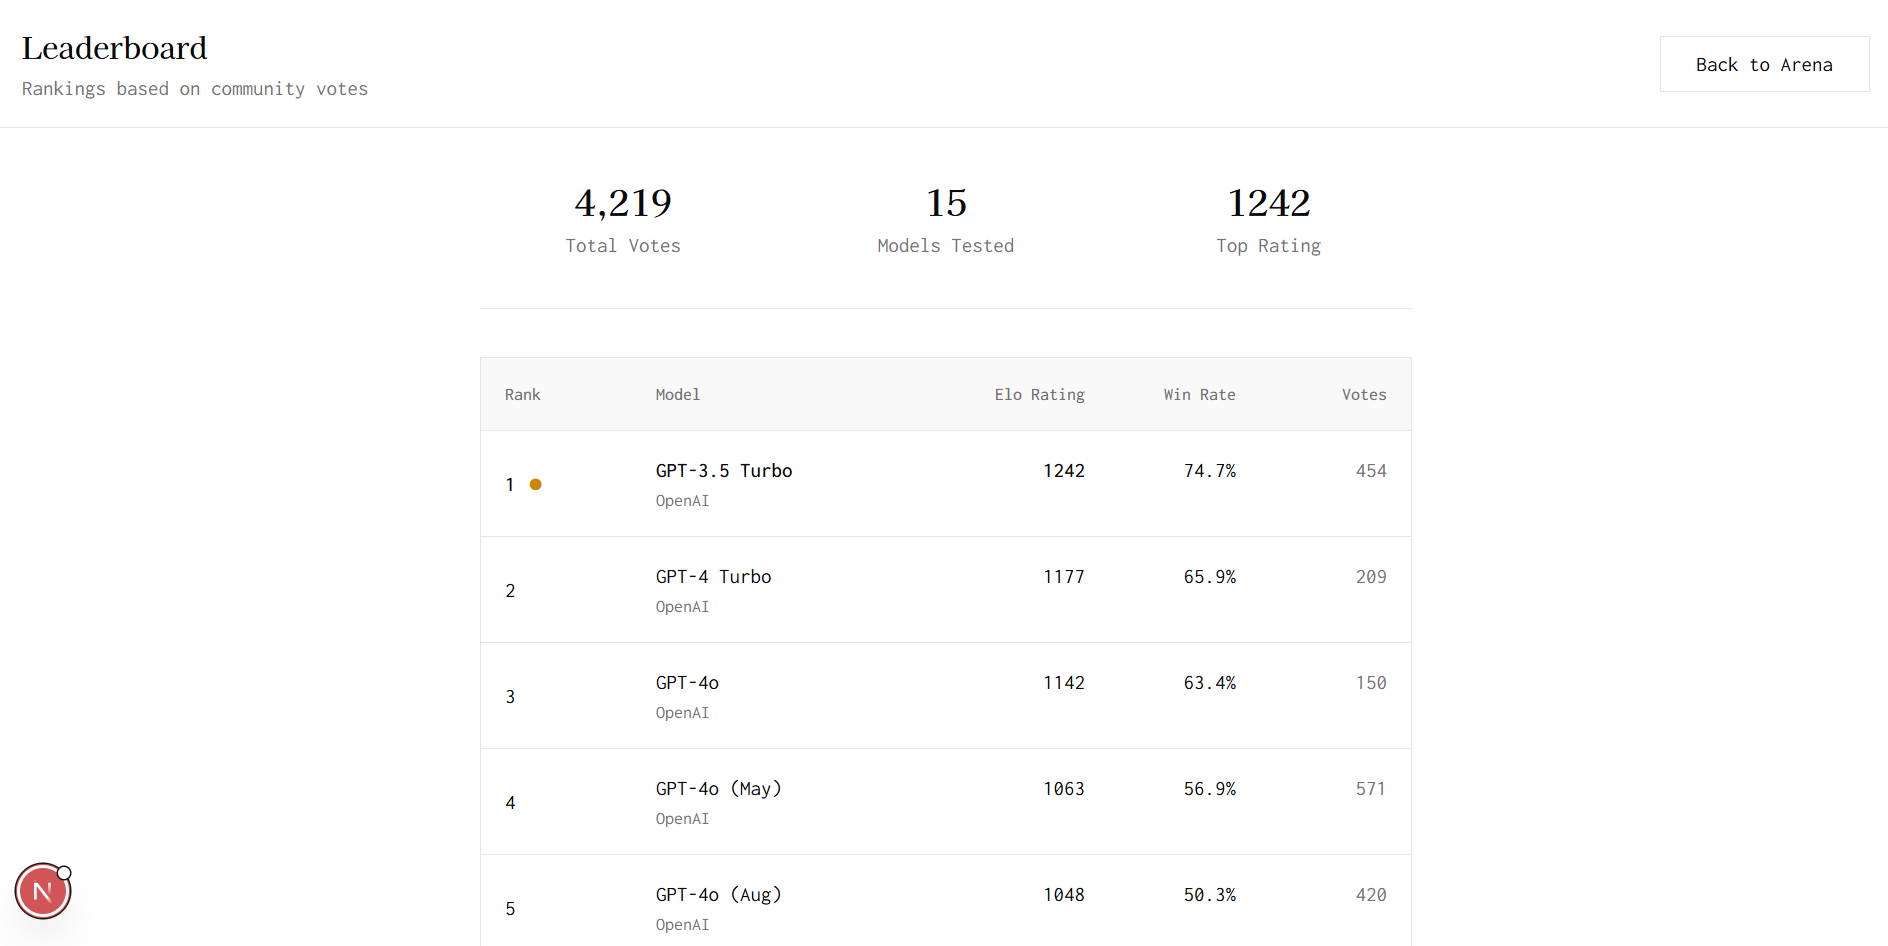Open the Next.js dev tools badge
Screen dimensions: 1888x946
(x=43, y=891)
